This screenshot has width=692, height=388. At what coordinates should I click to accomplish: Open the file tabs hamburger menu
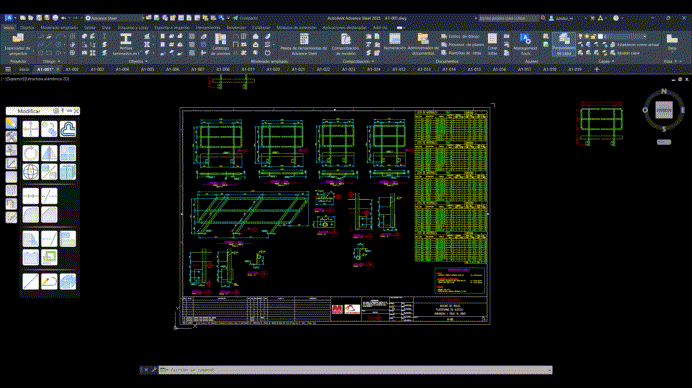8,69
